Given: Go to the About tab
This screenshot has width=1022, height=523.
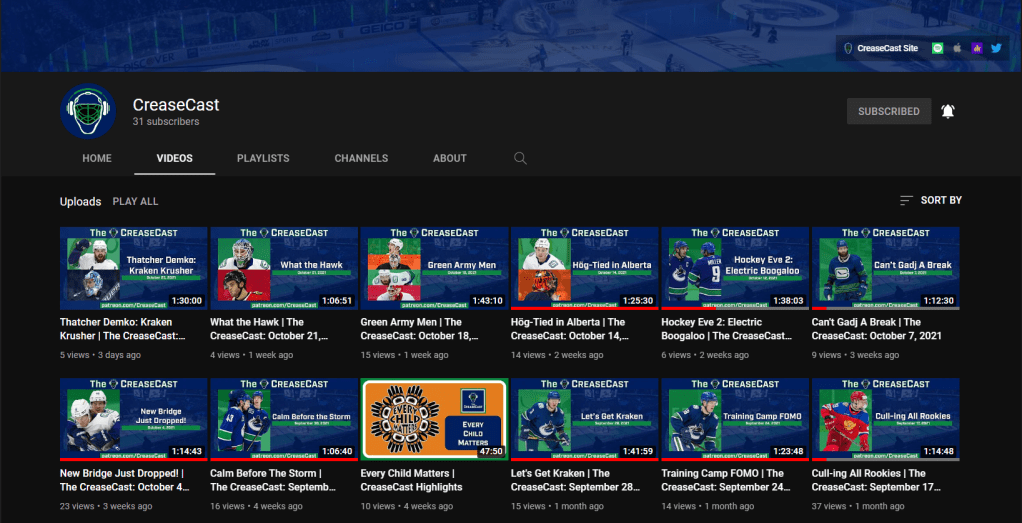Looking at the screenshot, I should tap(450, 158).
